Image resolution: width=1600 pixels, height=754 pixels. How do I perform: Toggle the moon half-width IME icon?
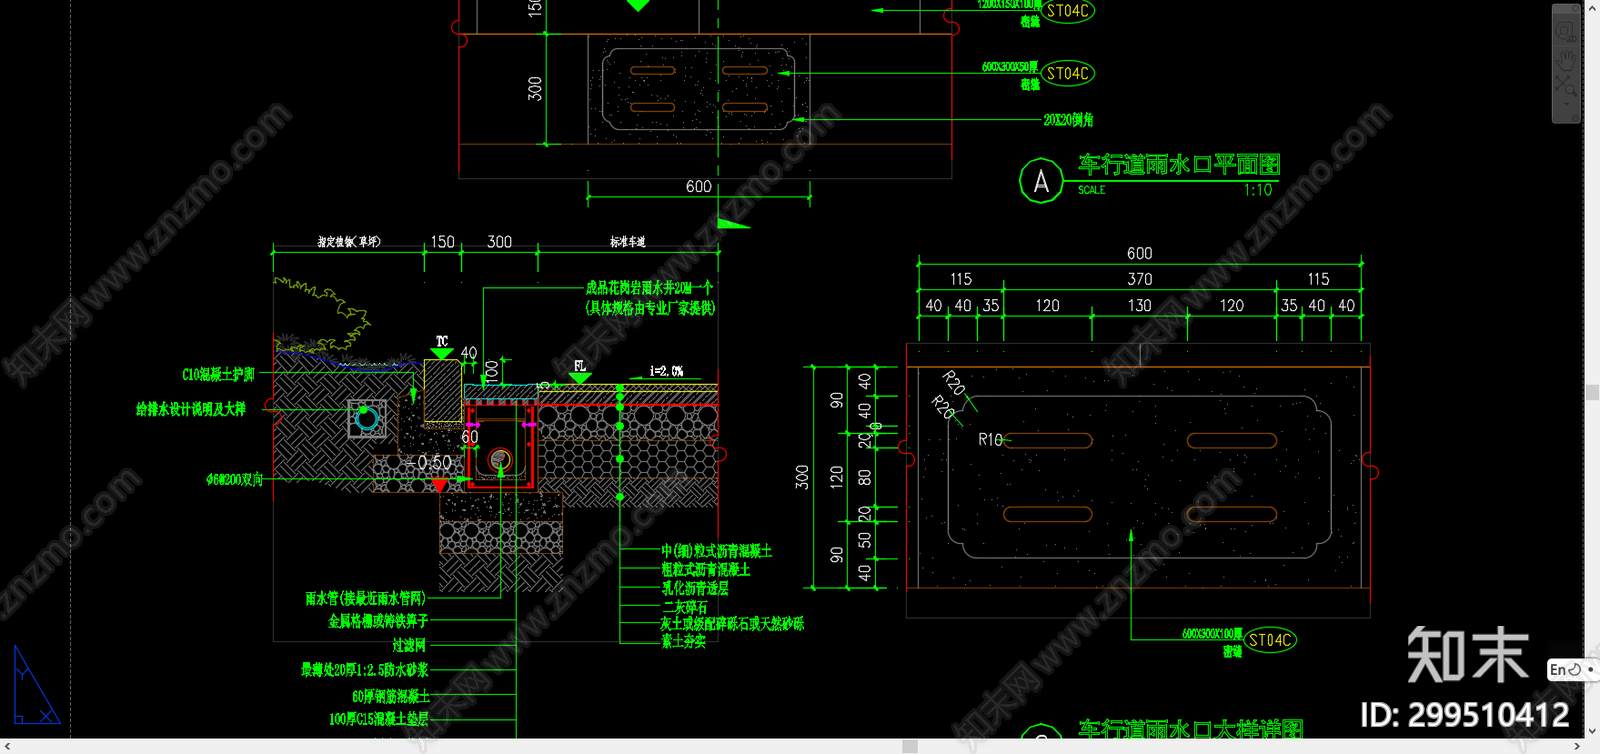pos(1575,670)
